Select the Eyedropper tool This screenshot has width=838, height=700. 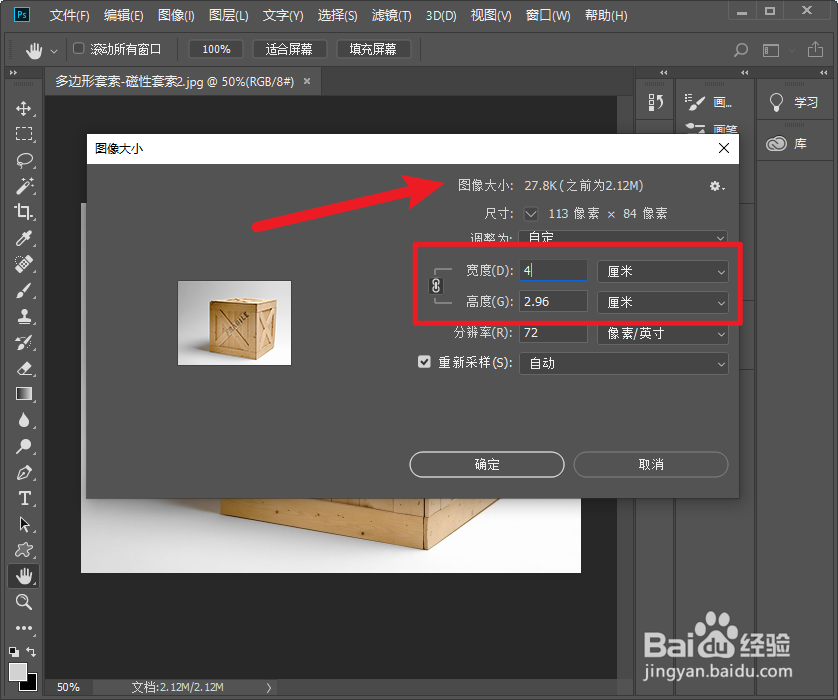pos(24,239)
